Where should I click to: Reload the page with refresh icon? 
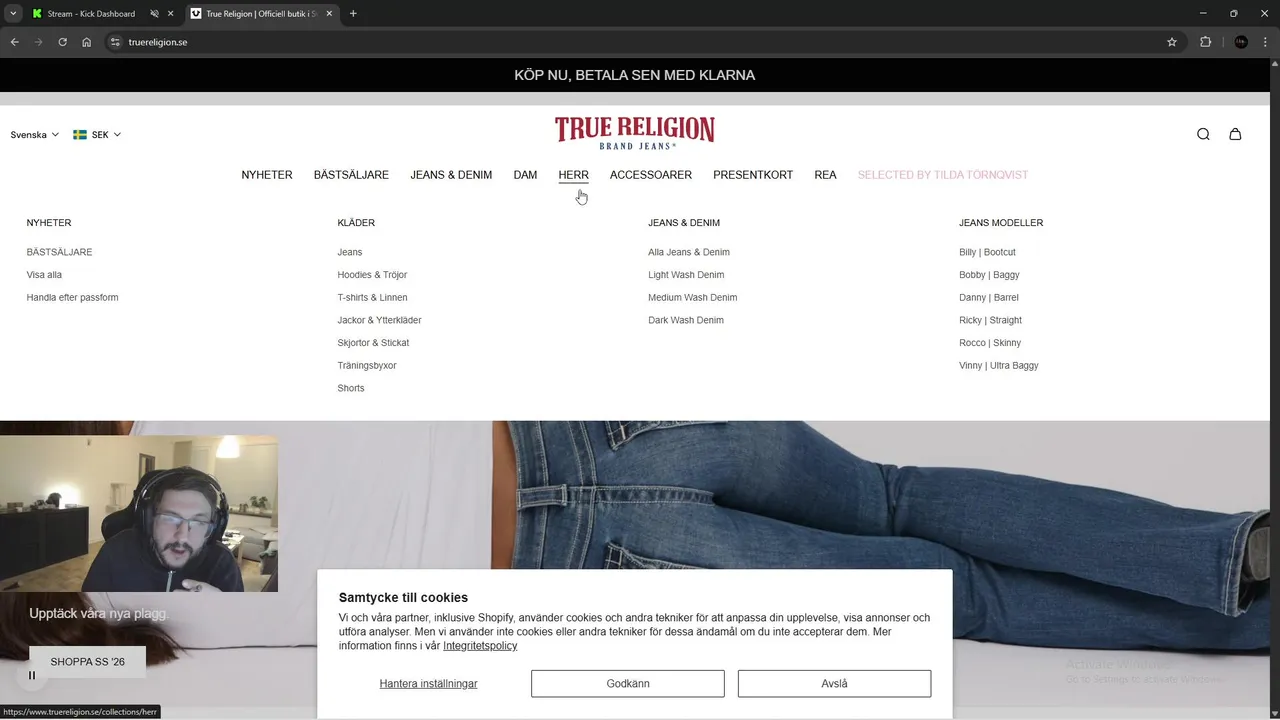coord(63,42)
